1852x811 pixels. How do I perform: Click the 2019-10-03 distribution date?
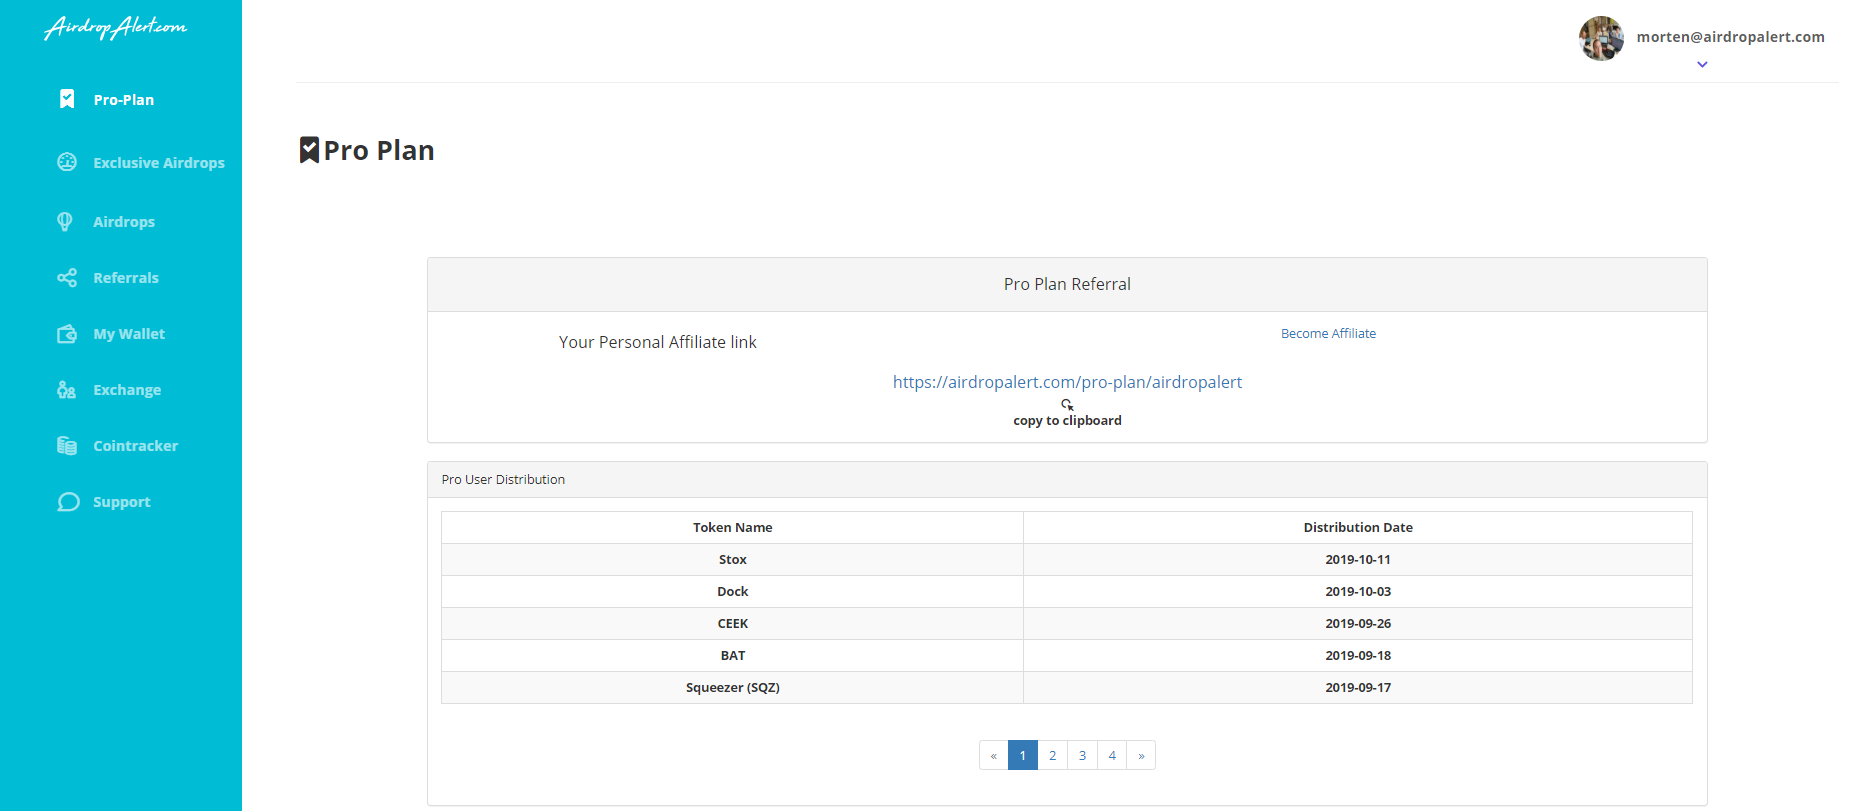coord(1358,592)
